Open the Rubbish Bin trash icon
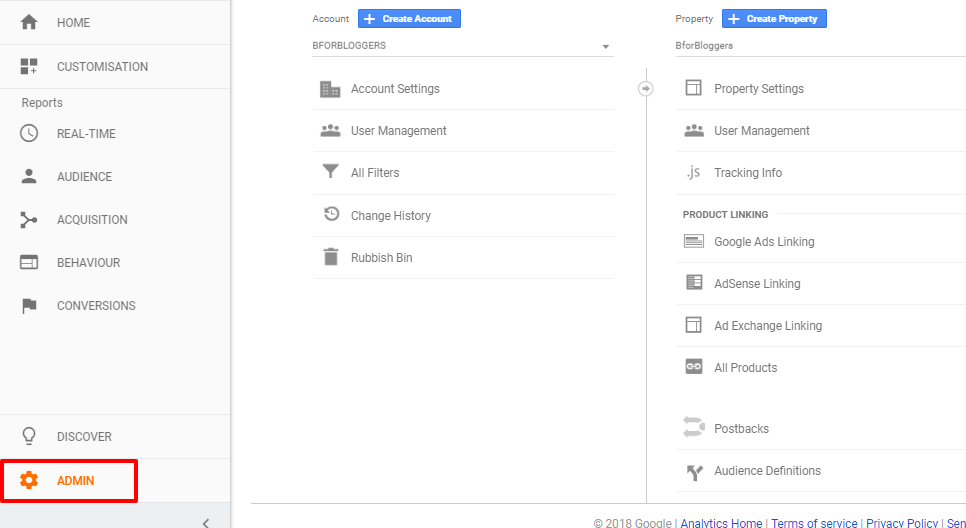Image resolution: width=966 pixels, height=528 pixels. tap(331, 256)
